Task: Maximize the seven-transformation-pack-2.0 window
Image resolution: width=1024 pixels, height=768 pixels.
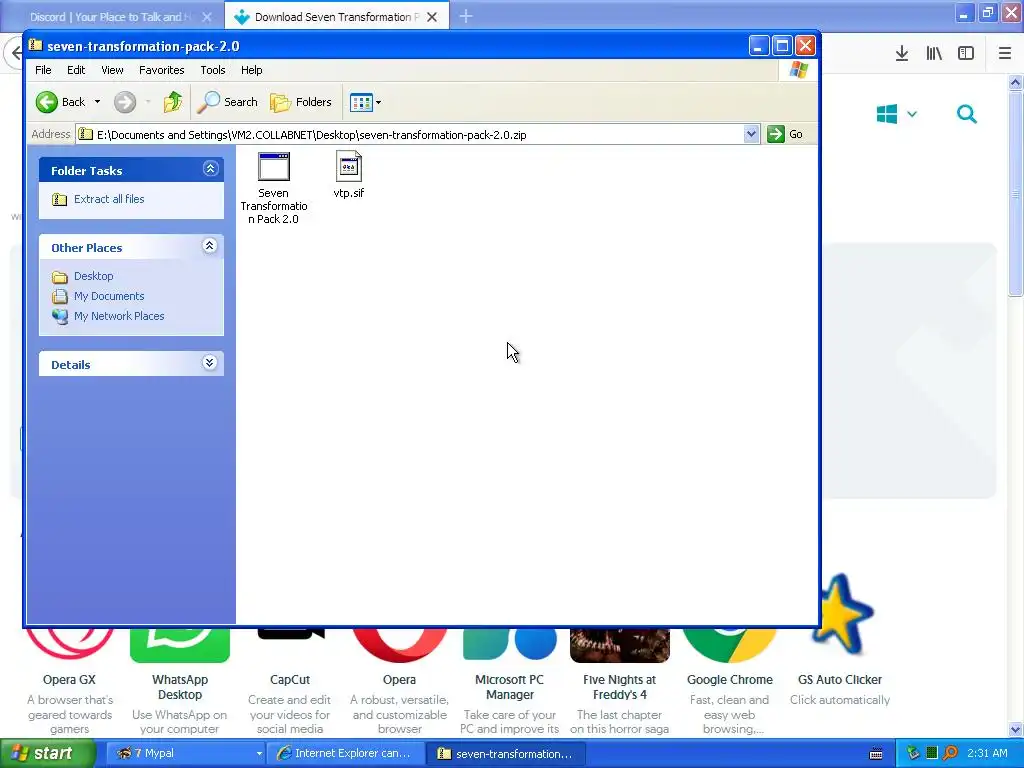Action: point(782,46)
